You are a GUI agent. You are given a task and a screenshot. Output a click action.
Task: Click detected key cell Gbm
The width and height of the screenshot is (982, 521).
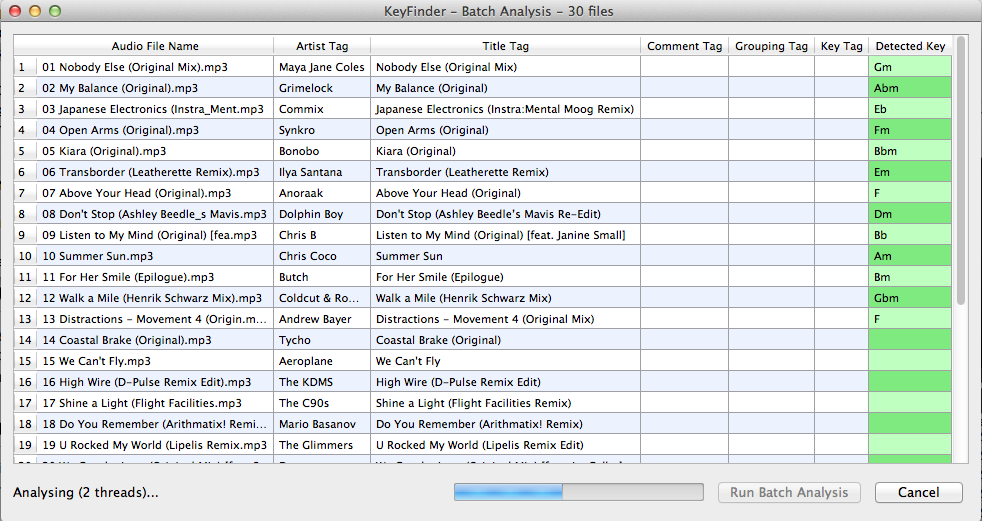coord(910,297)
